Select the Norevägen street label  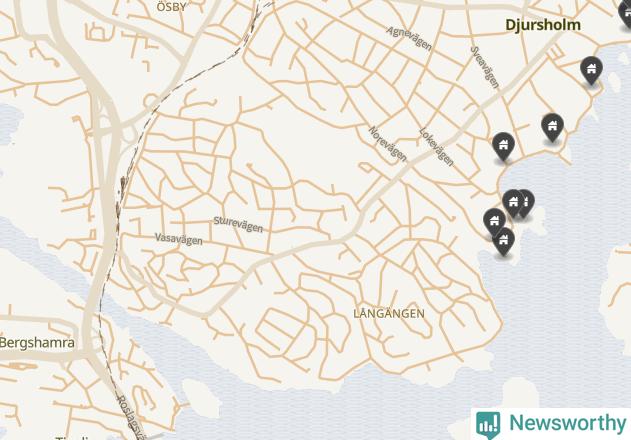388,144
